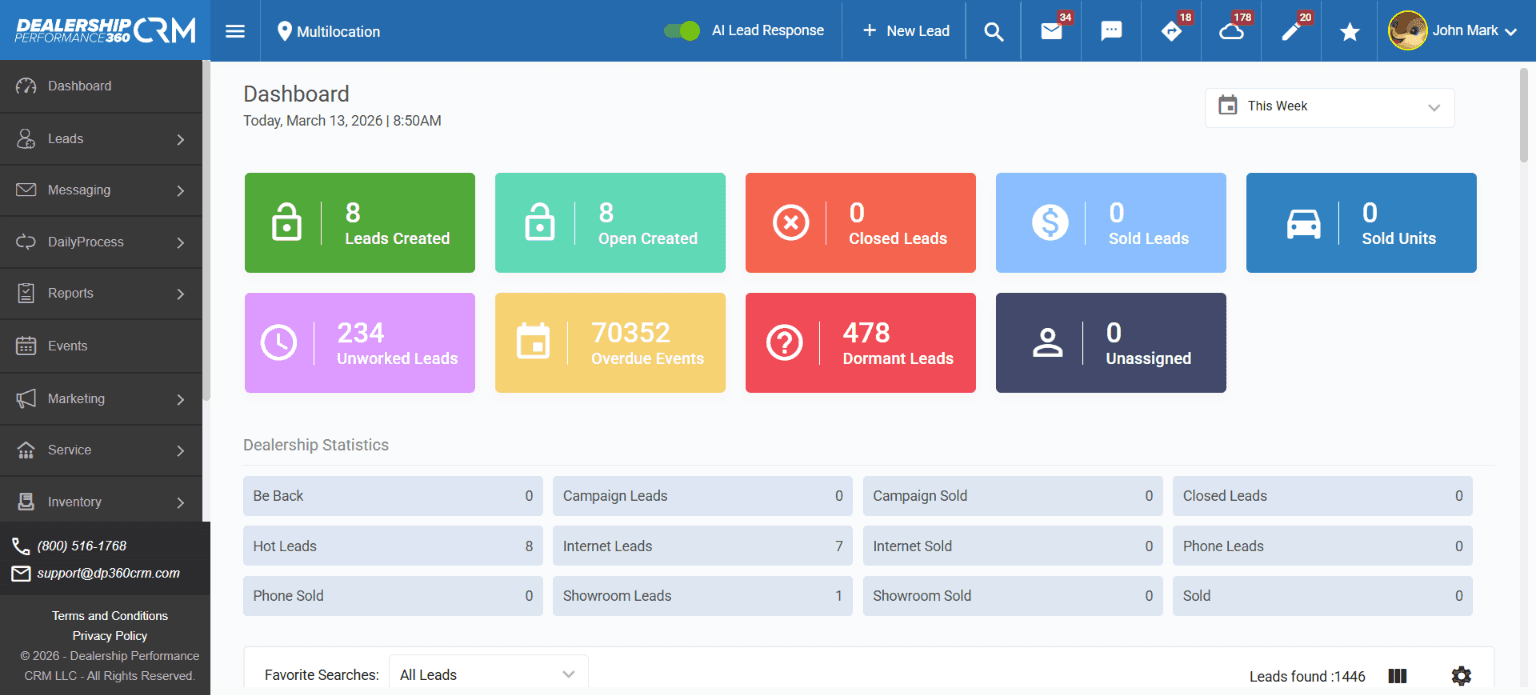Expand the Inventory submenu chevron
Image resolution: width=1536 pixels, height=695 pixels.
[181, 503]
